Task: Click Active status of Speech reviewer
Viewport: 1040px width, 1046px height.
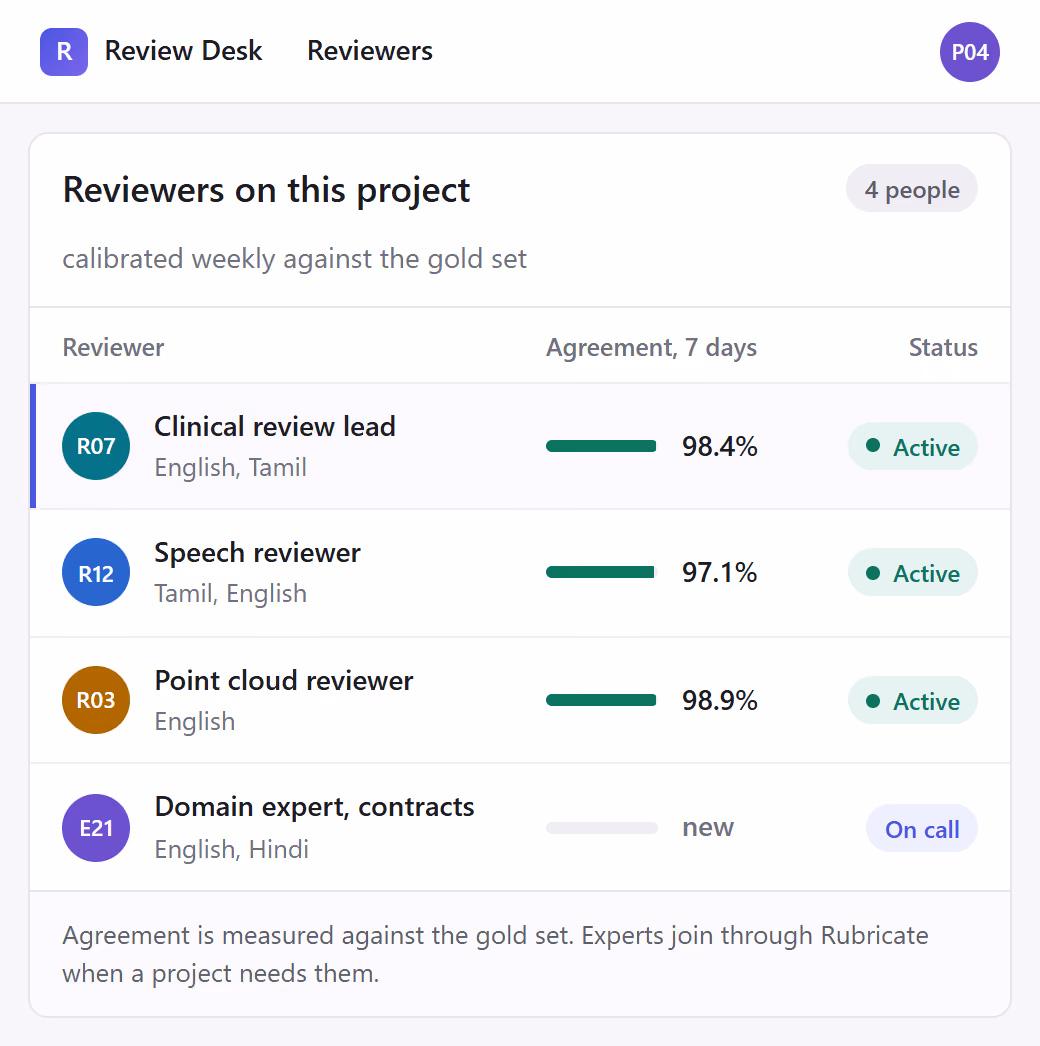Action: tap(913, 572)
